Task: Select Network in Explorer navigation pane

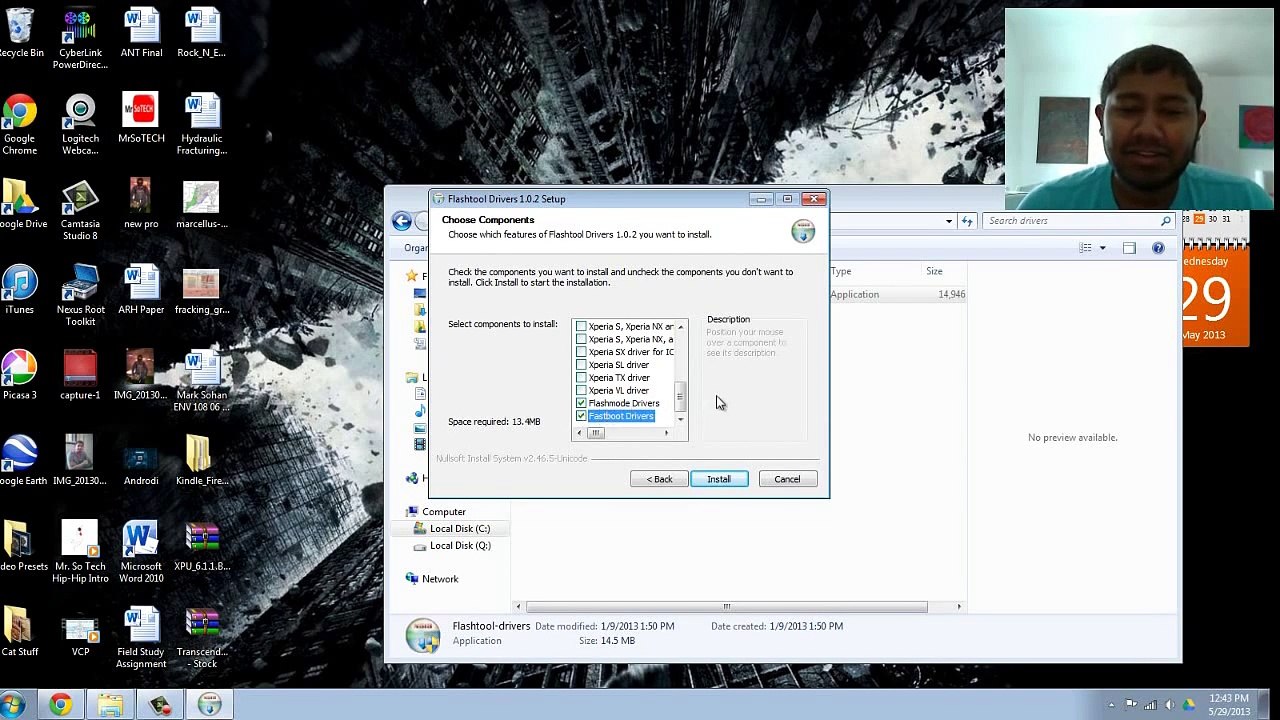Action: pos(440,579)
